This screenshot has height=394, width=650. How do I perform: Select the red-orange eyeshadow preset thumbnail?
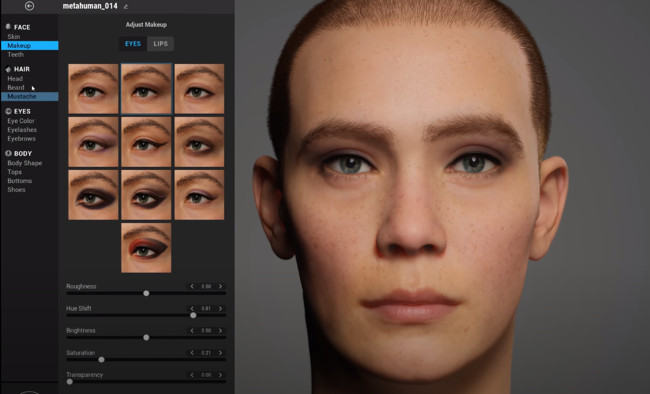click(x=146, y=248)
